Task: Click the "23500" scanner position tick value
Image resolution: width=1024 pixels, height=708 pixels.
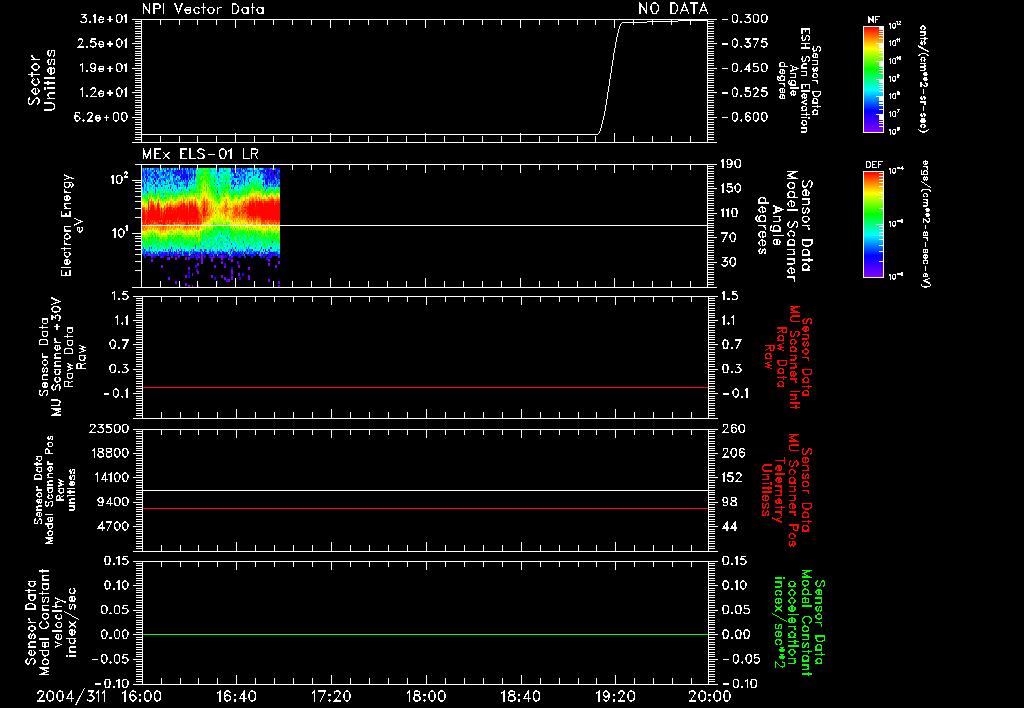Action: click(x=109, y=429)
